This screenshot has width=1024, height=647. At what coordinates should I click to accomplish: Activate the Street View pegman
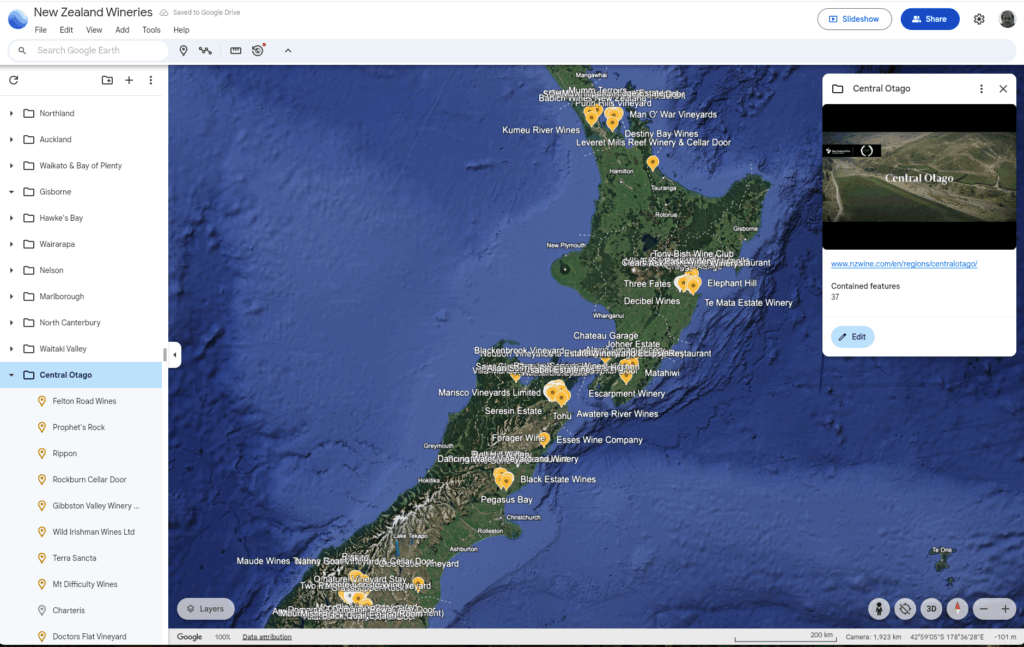[x=879, y=609]
